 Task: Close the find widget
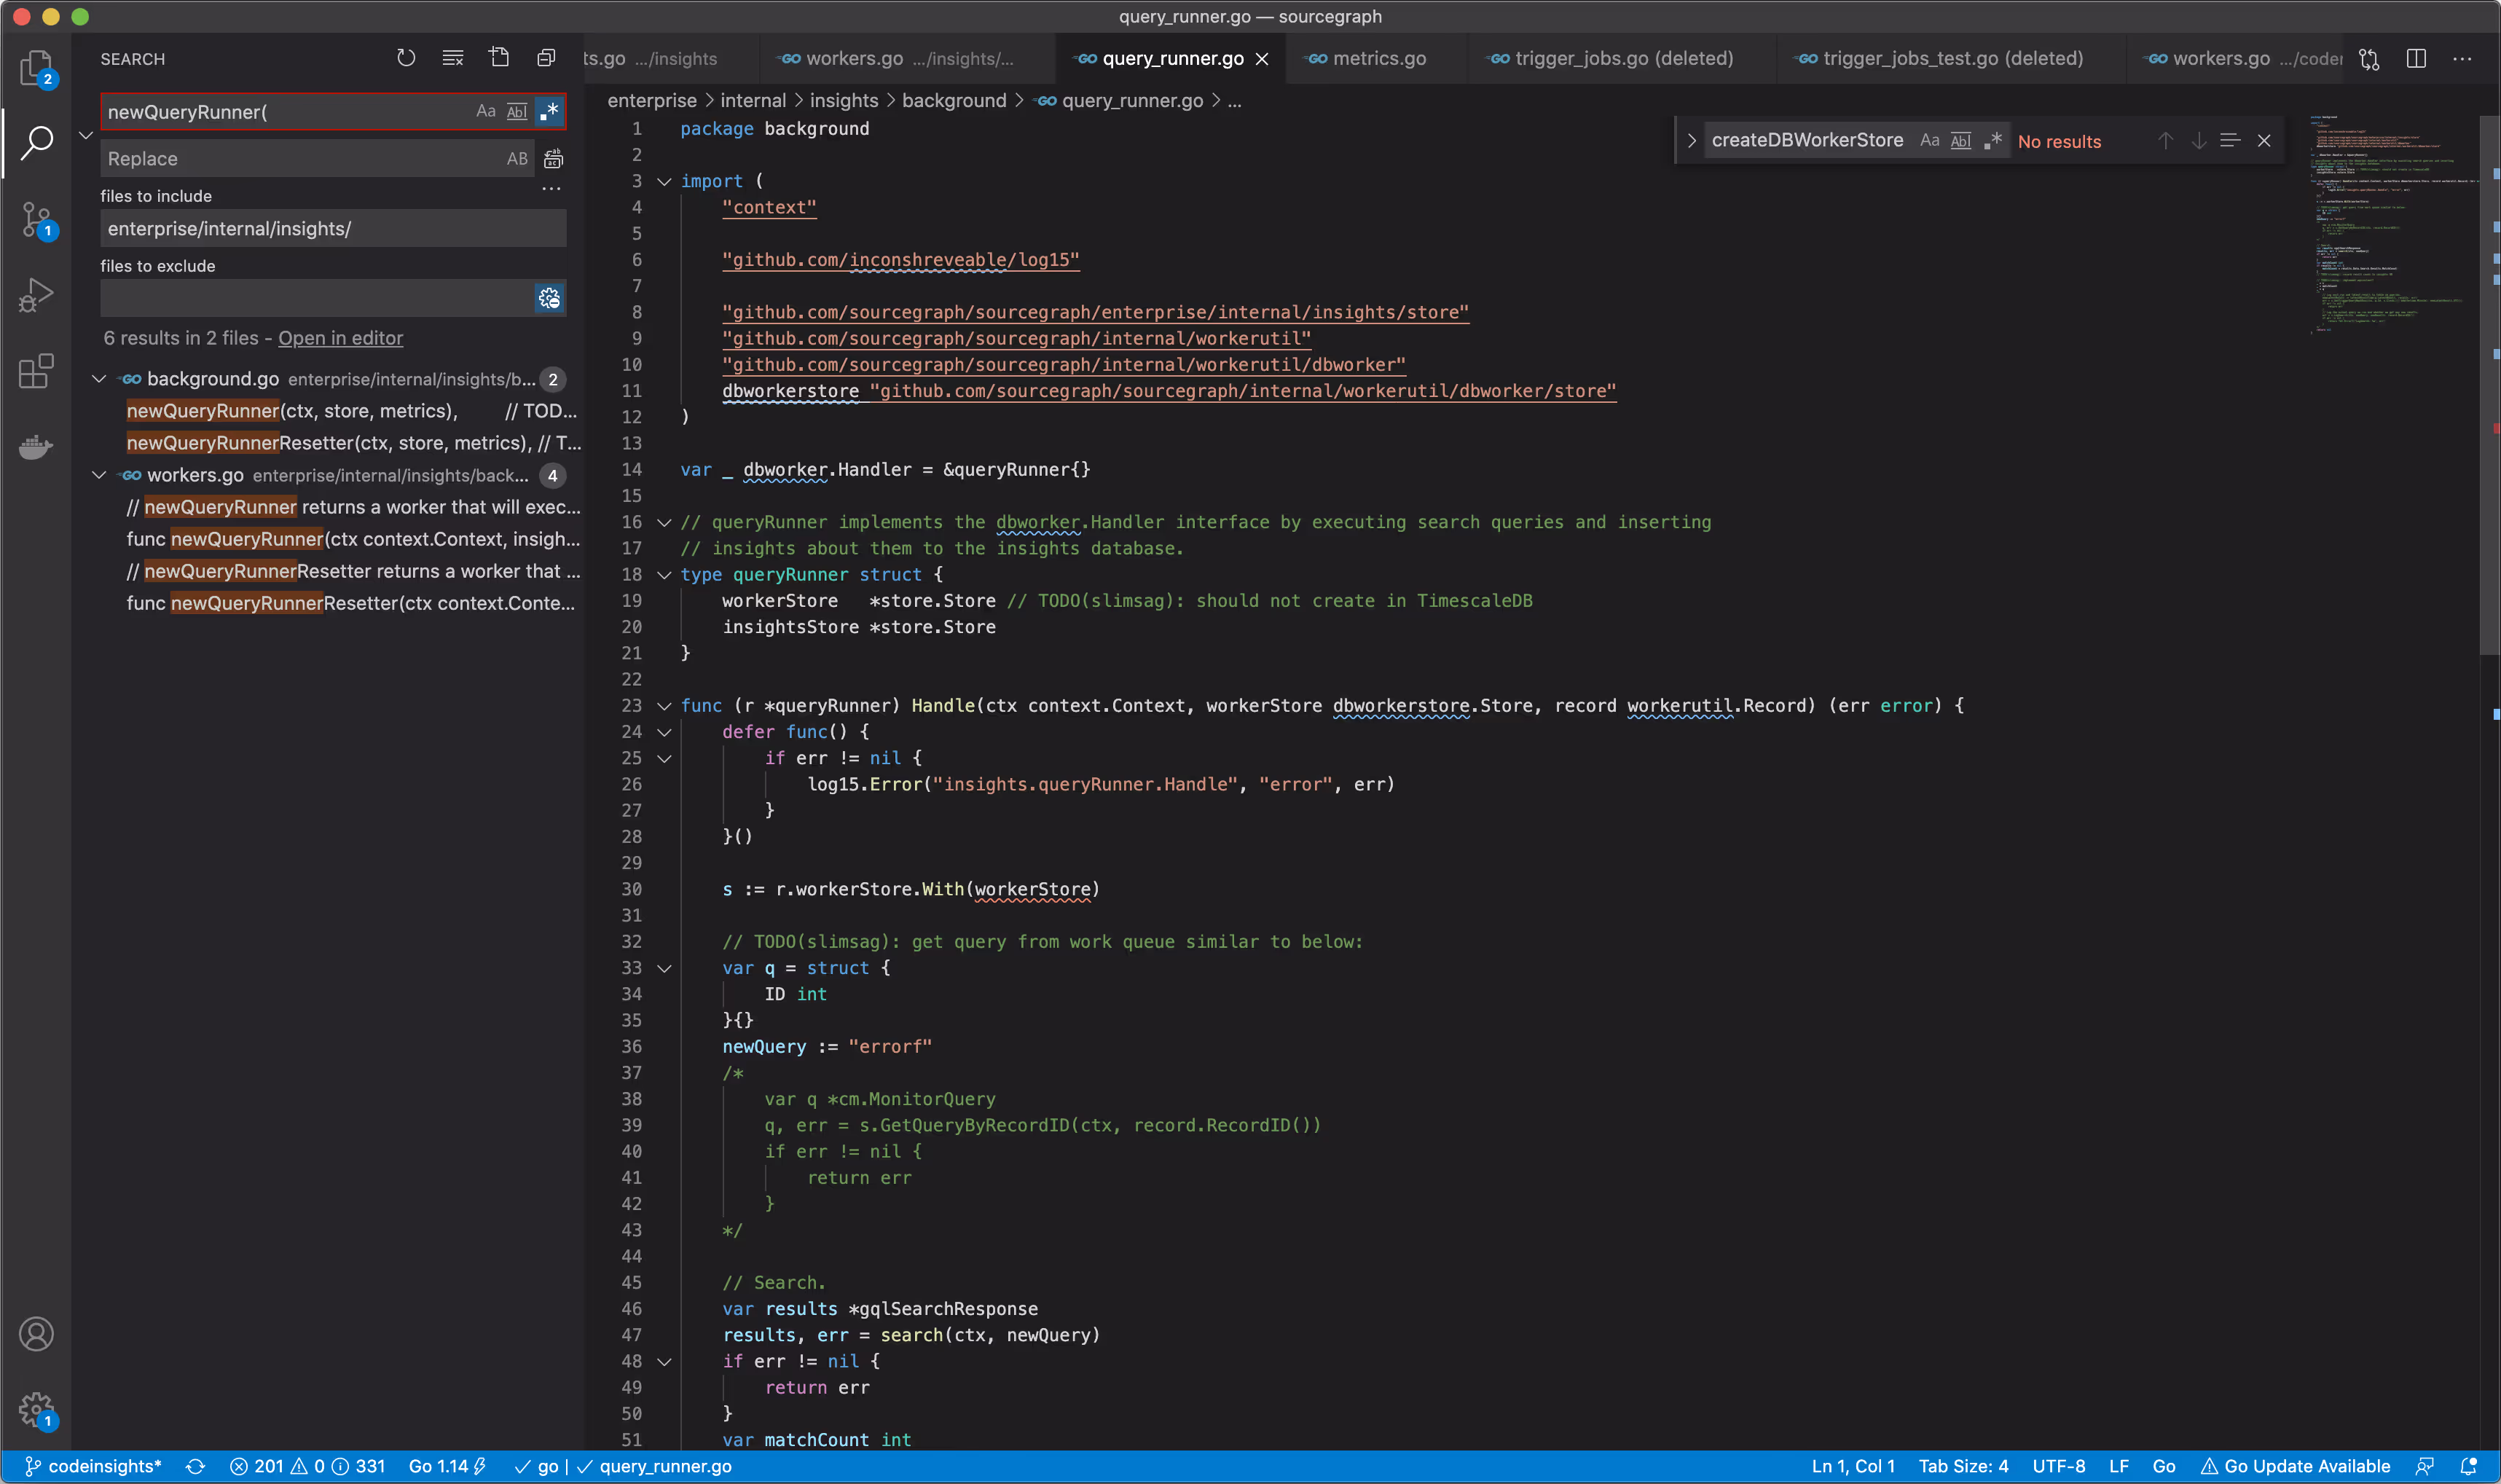point(2264,141)
